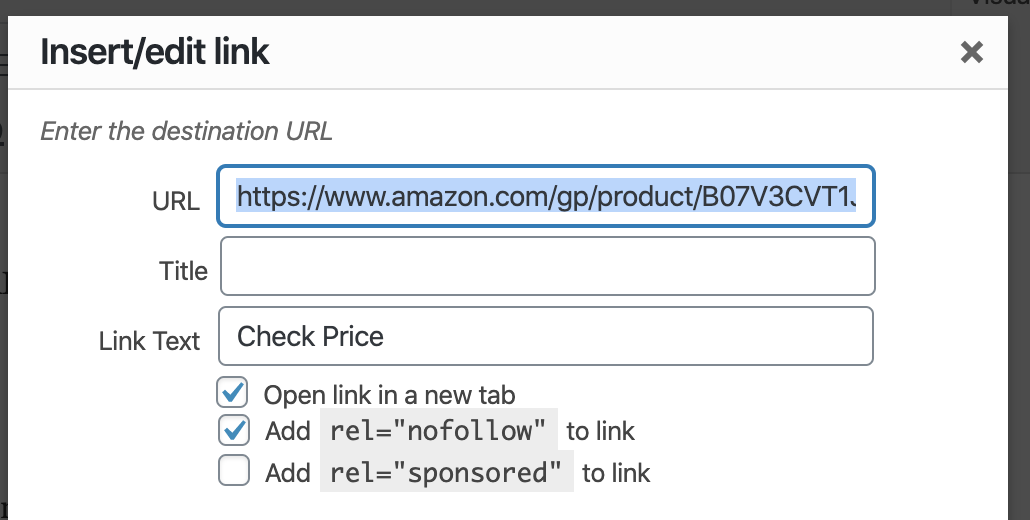Viewport: 1030px width, 520px height.
Task: Click "to link" text after nofollow
Action: (600, 432)
